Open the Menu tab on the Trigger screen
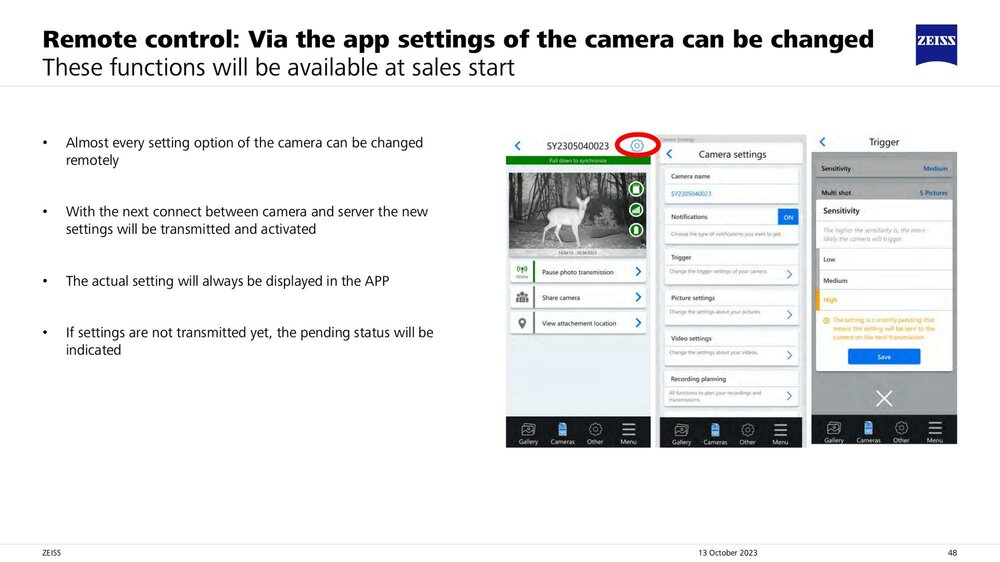Screen dimensions: 1000x562 coord(934,432)
